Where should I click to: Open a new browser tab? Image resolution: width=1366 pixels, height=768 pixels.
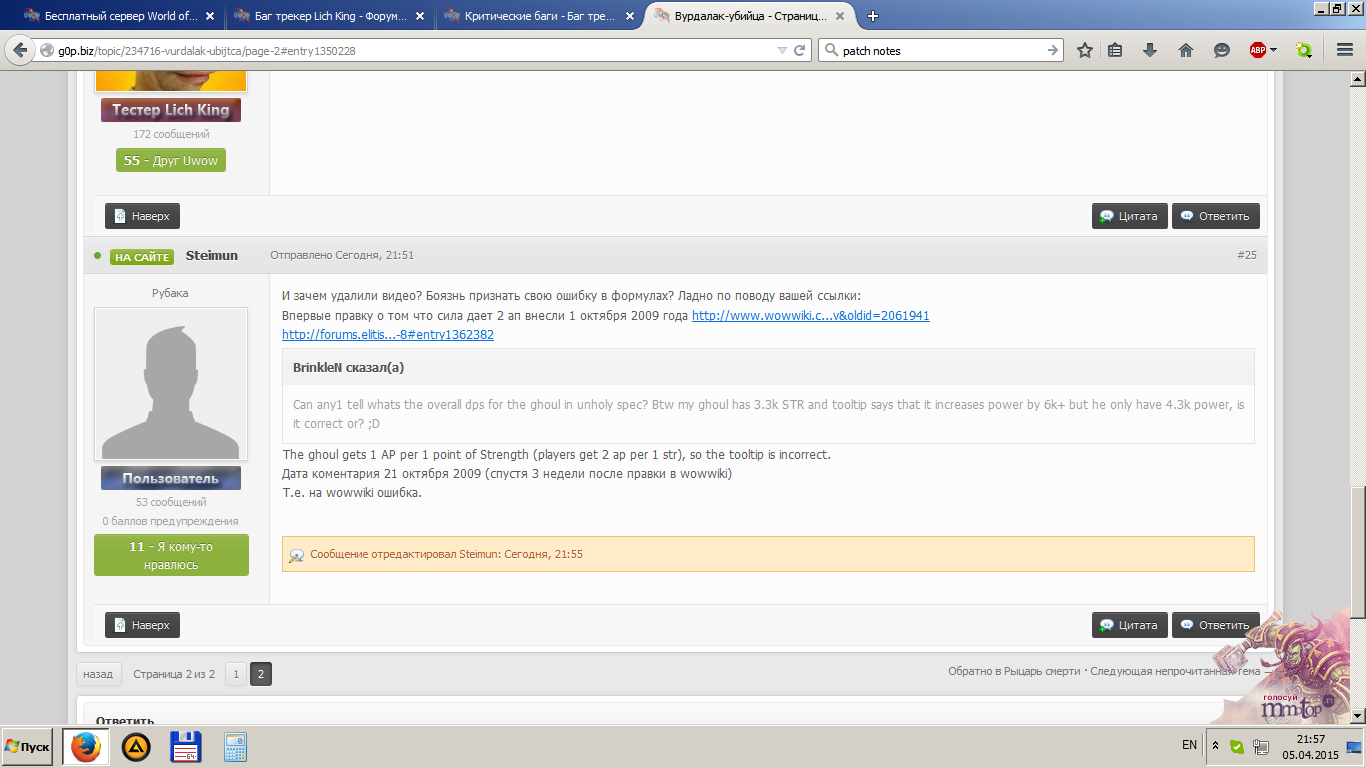coord(873,16)
